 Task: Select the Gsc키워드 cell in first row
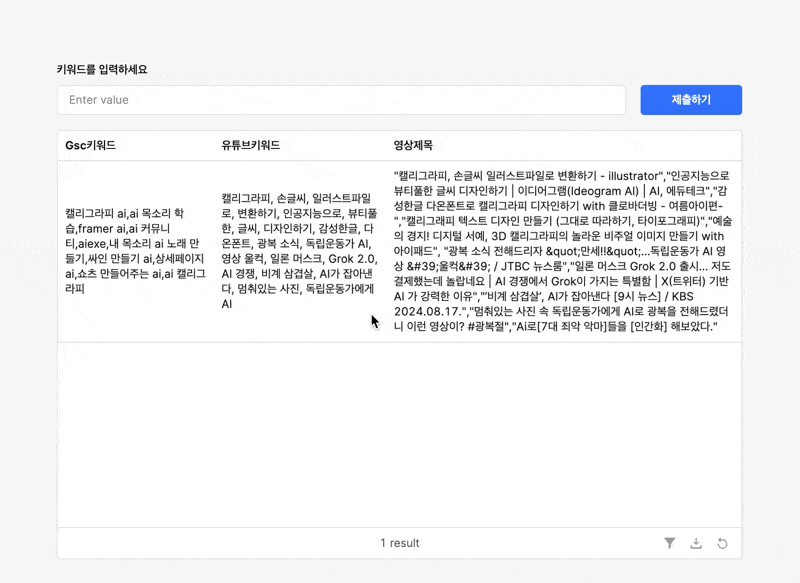[135, 250]
